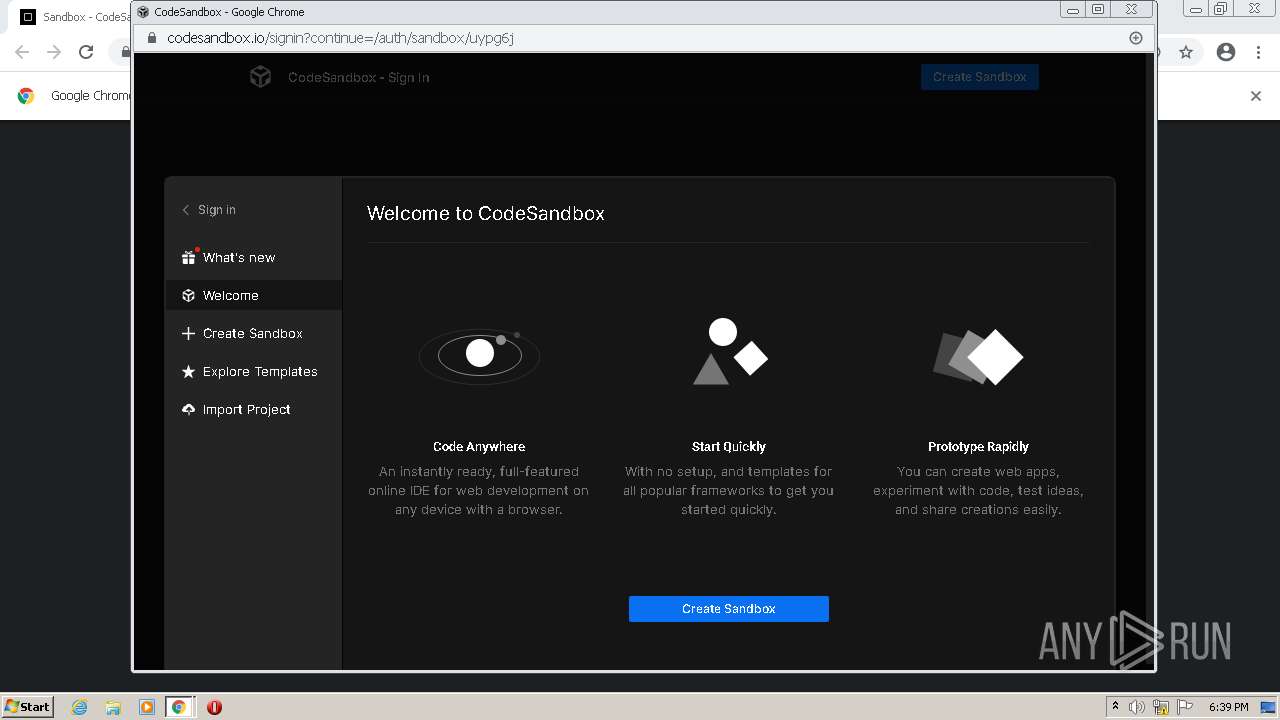Click the blue Create Sandbox button at bottom
1280x720 pixels.
pos(729,609)
